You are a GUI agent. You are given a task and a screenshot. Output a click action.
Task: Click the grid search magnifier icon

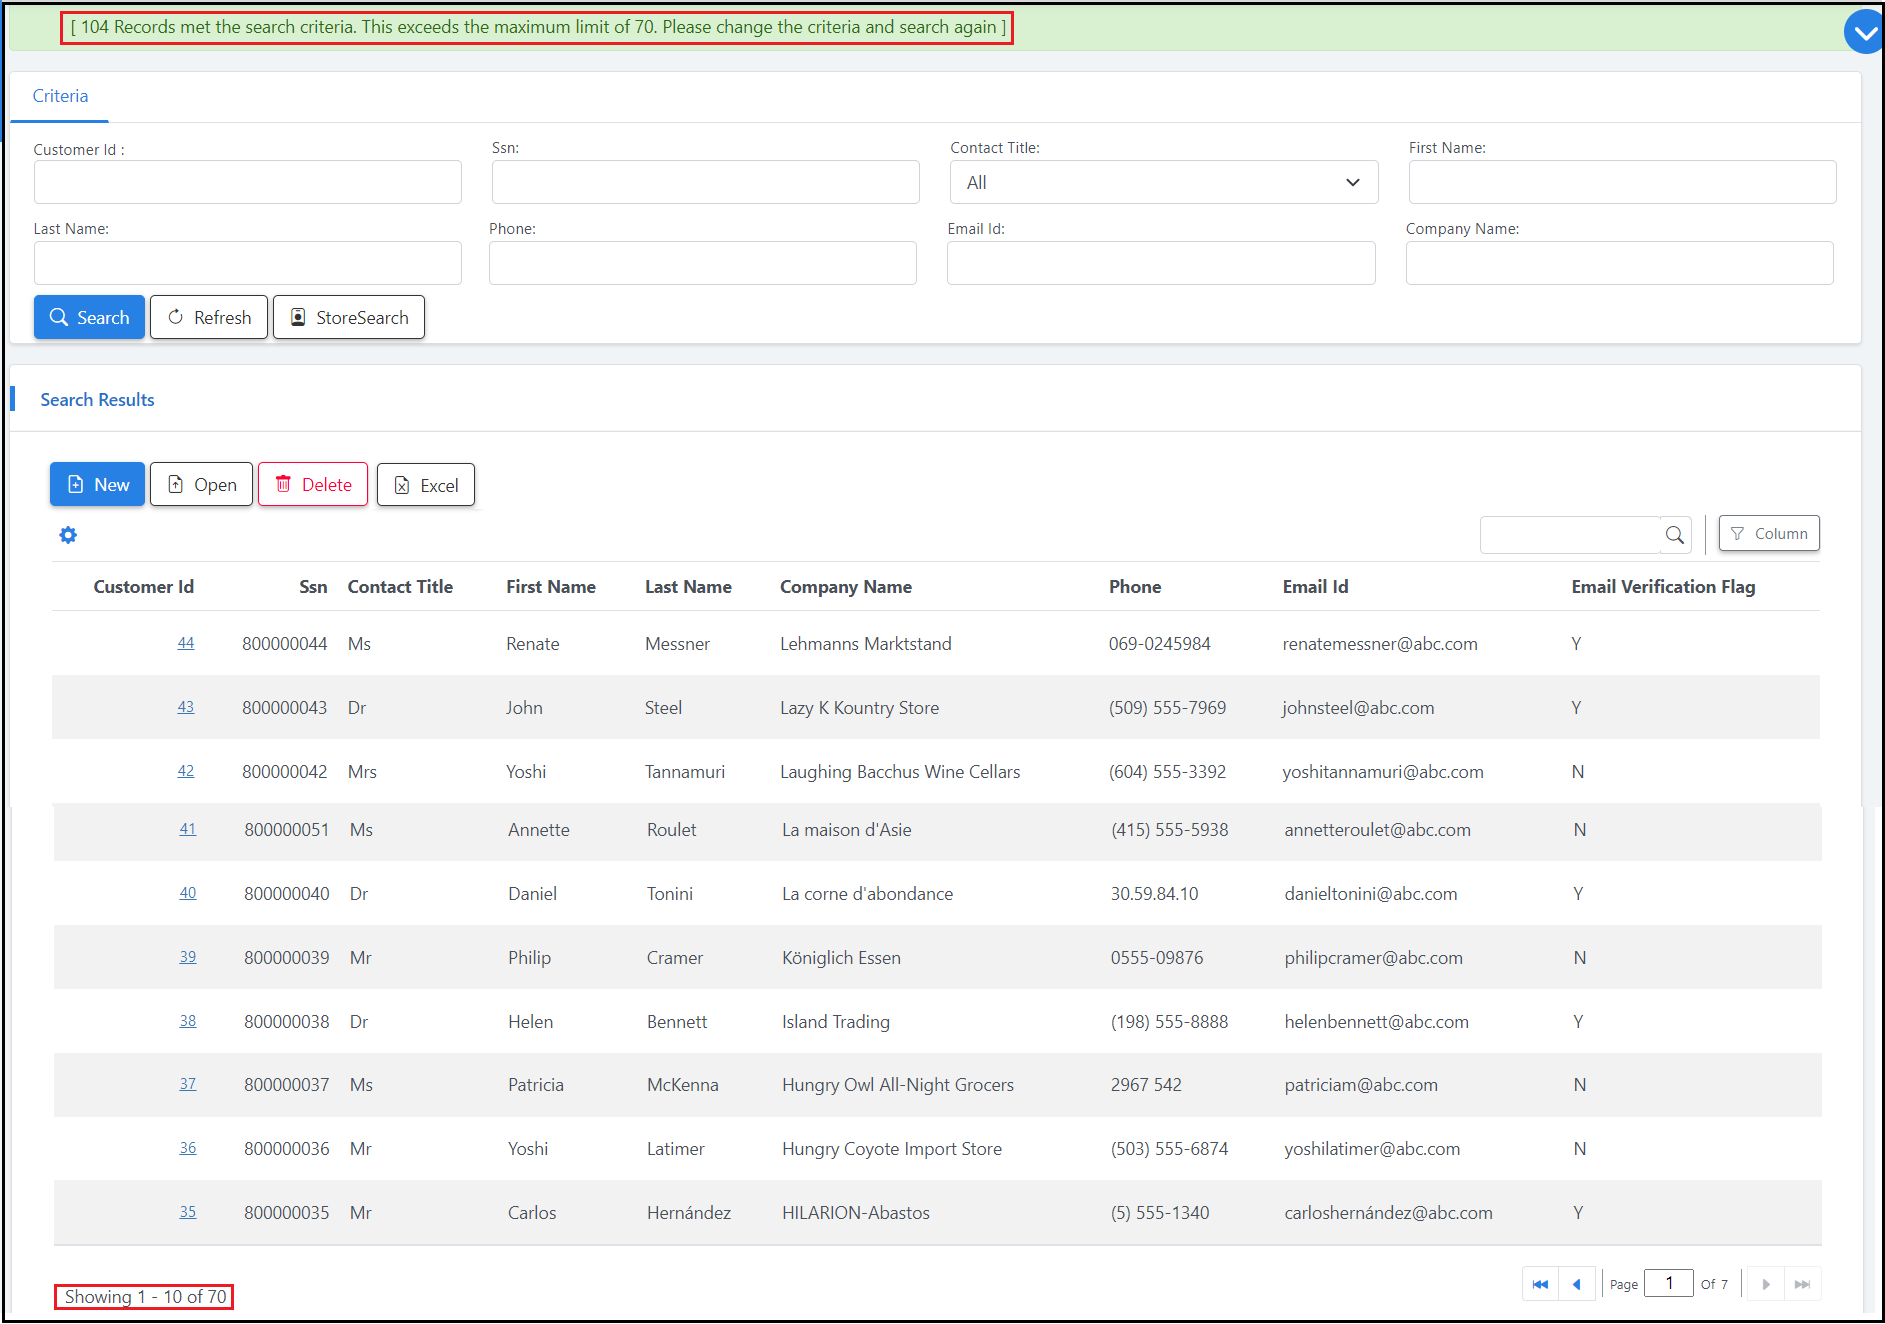1675,535
